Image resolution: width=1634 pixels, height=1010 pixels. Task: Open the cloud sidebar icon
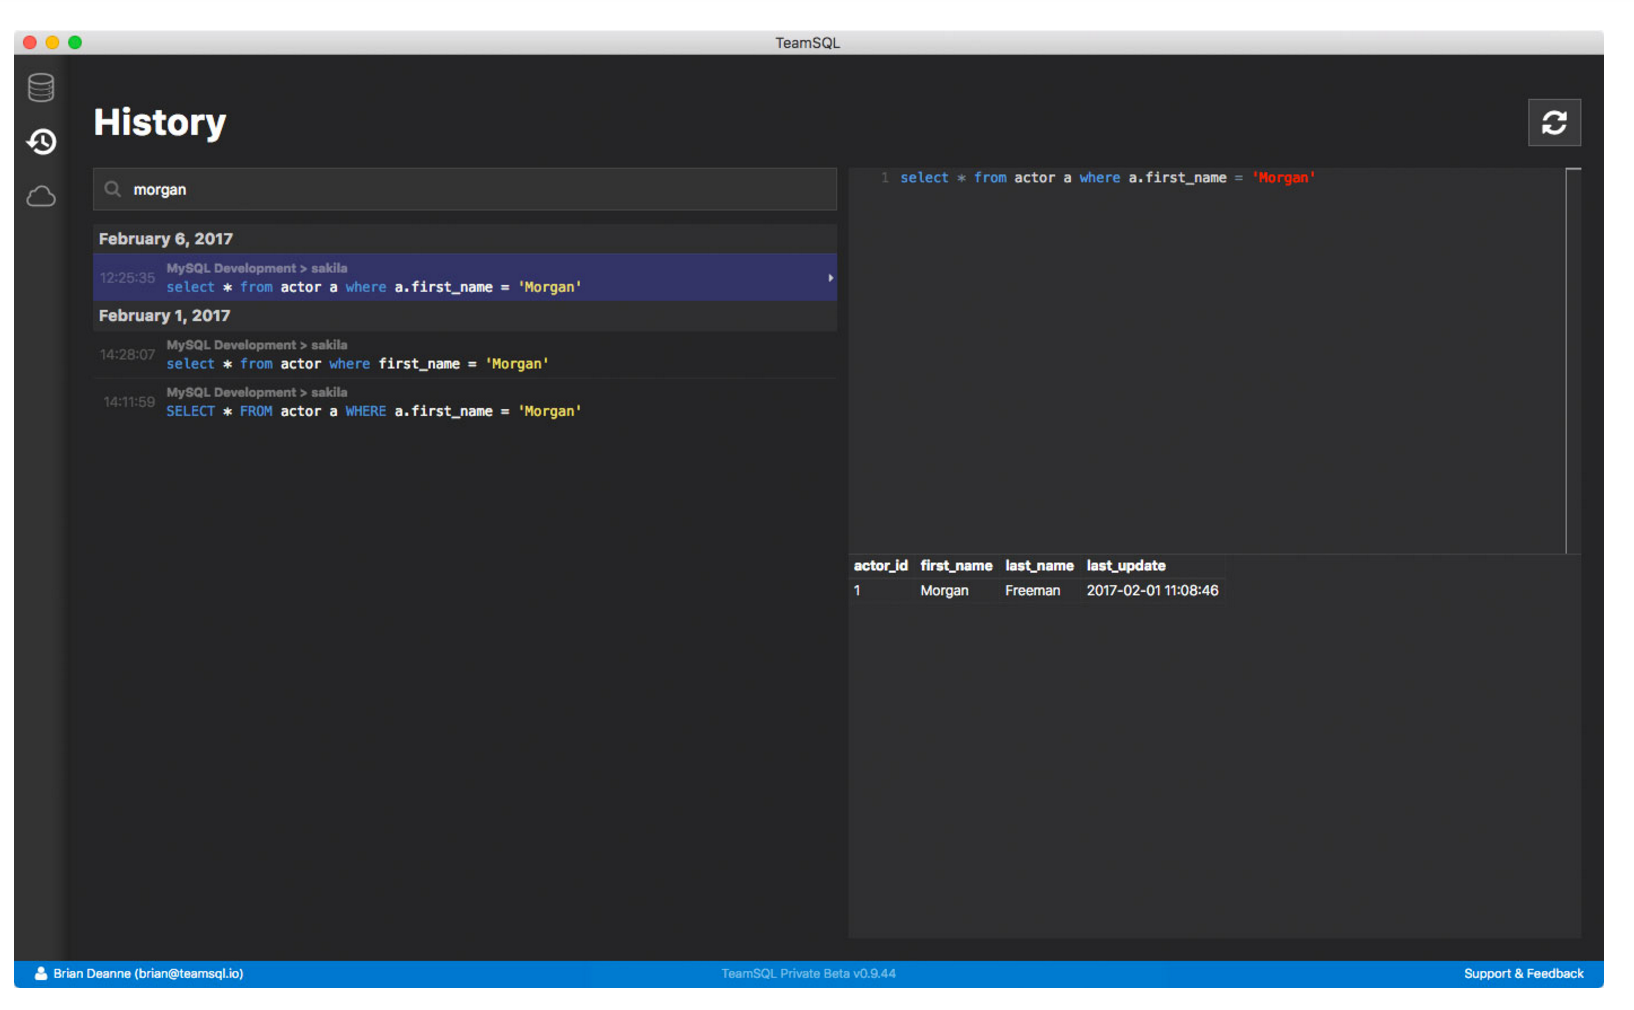click(41, 196)
